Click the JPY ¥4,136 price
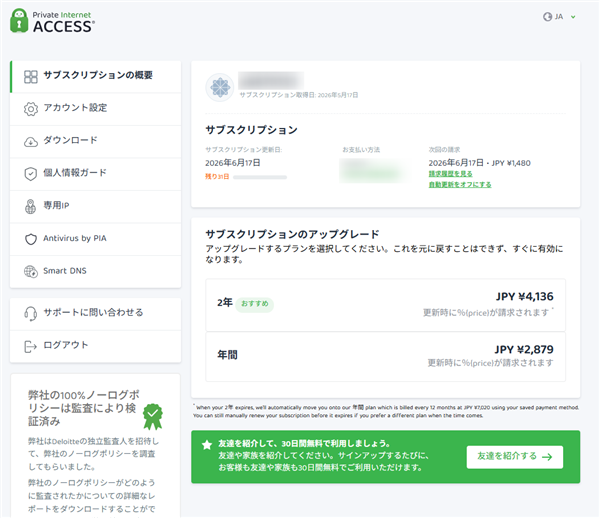Screen dimensions: 600x518 (x=525, y=296)
